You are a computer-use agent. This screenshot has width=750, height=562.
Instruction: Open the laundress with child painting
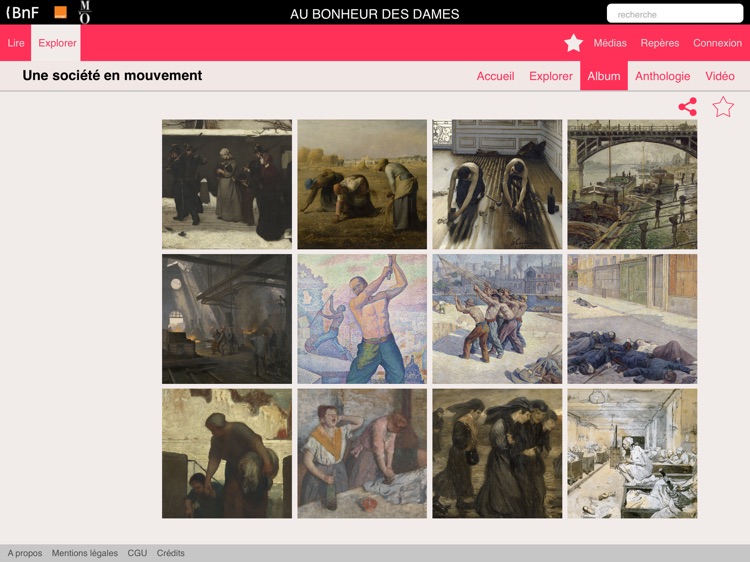point(227,453)
